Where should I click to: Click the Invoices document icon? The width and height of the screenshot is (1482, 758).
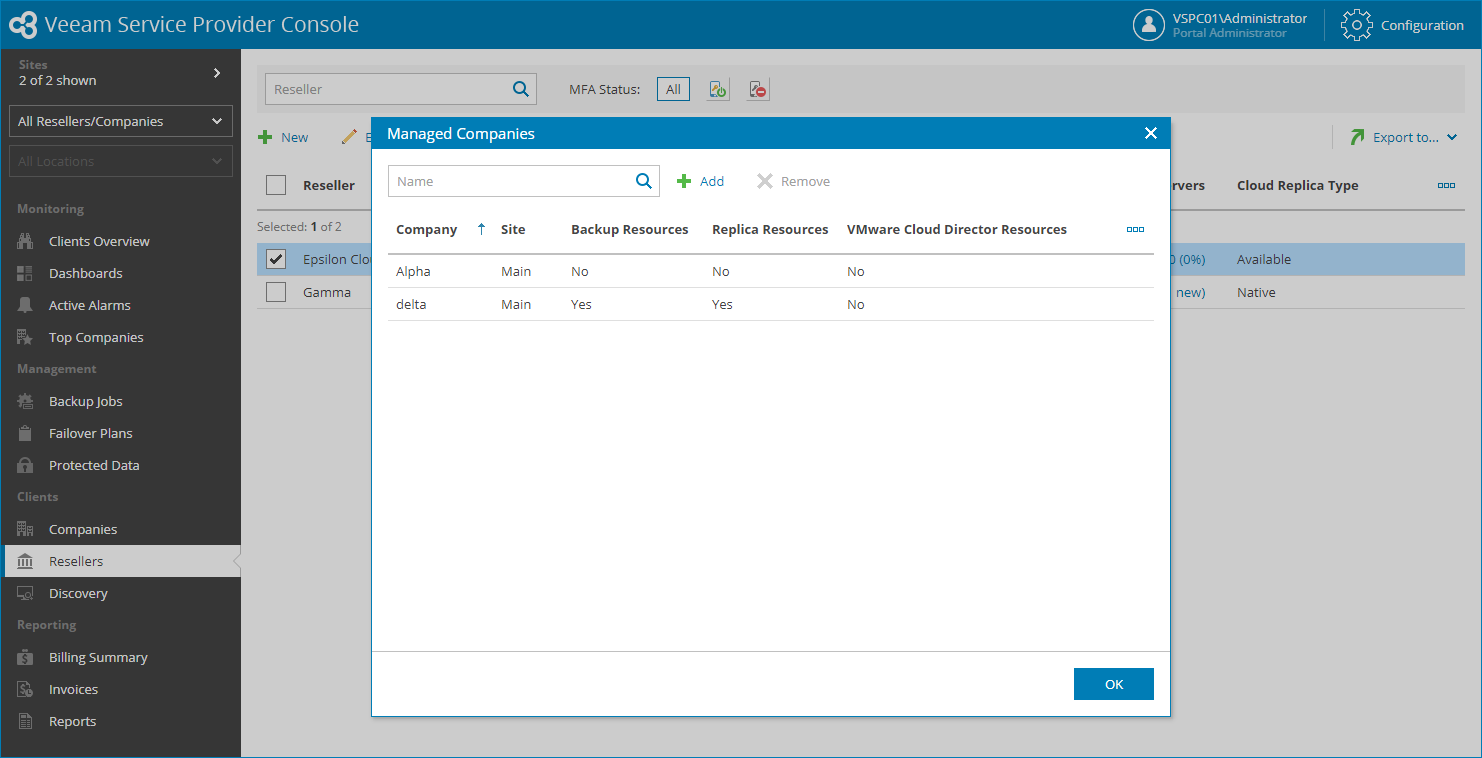tap(26, 689)
